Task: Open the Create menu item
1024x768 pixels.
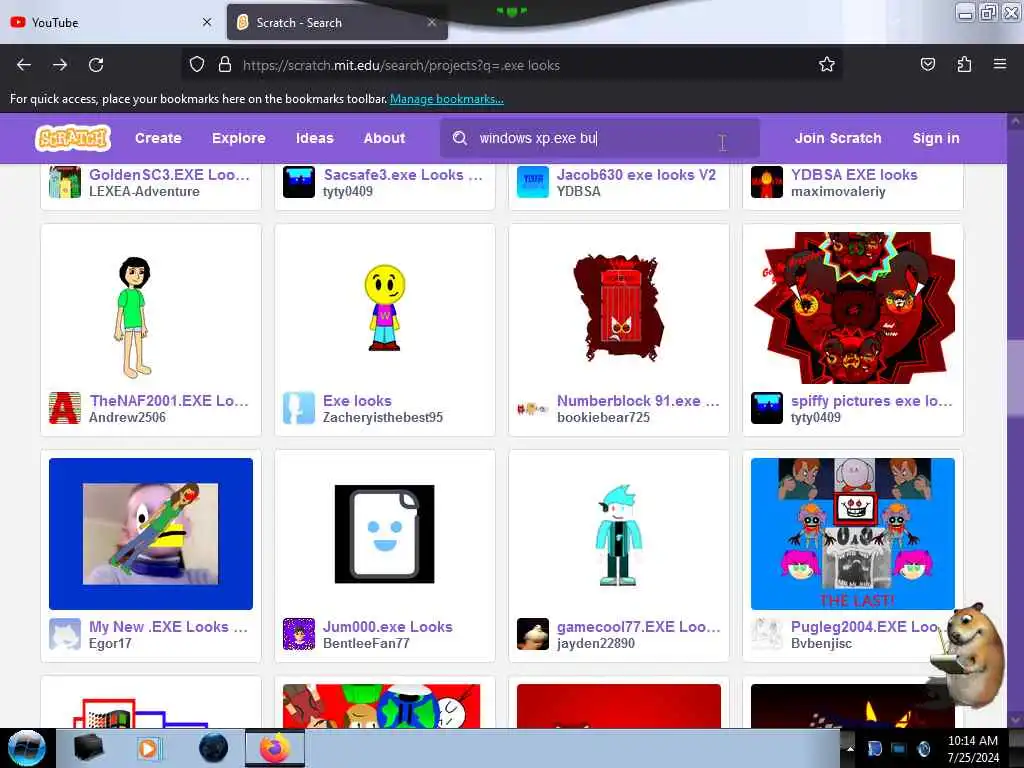Action: [158, 138]
